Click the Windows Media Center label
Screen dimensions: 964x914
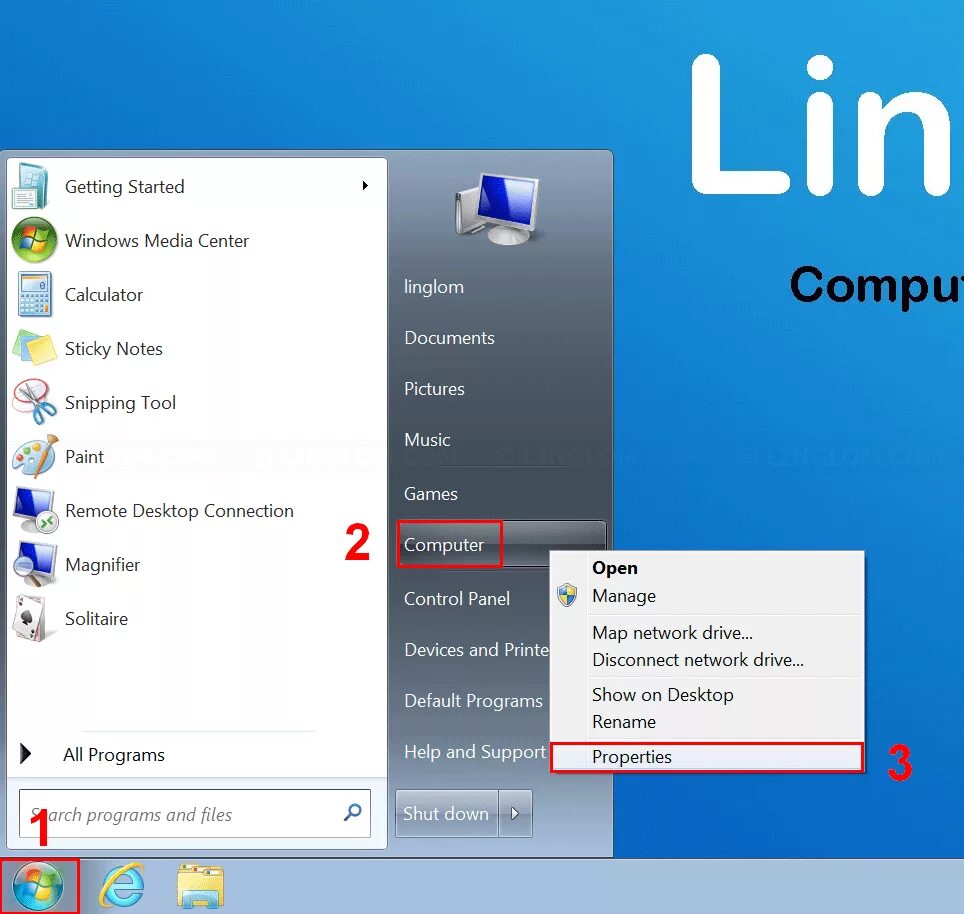point(157,240)
